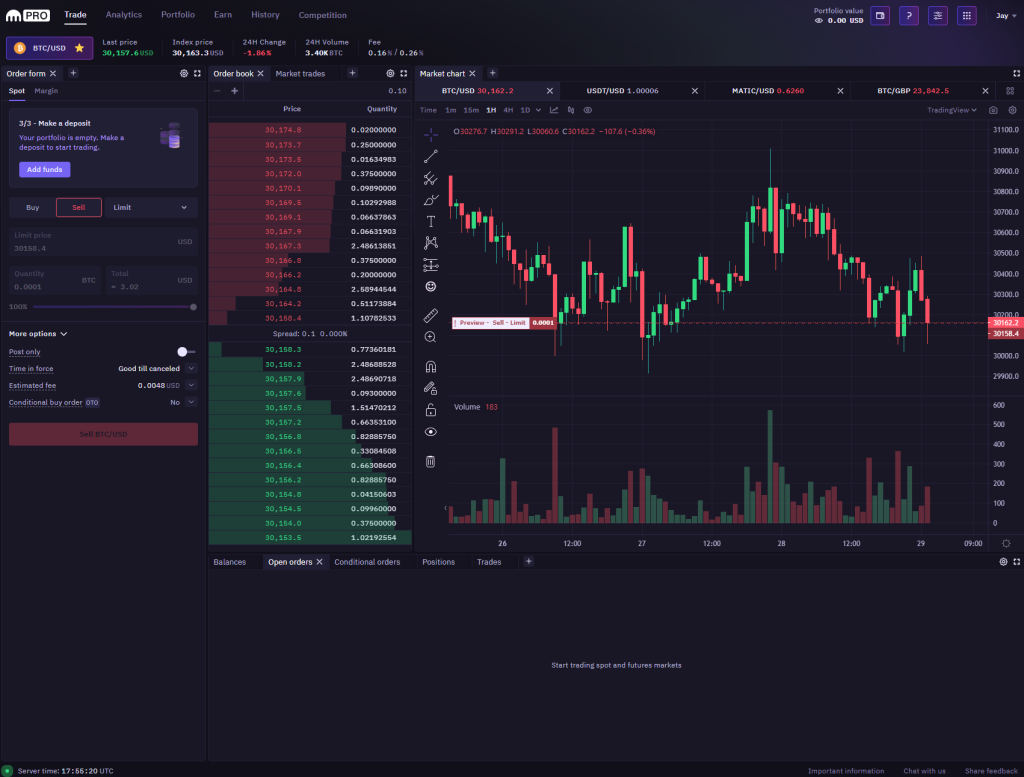Select the trend line drawing tool
Screen dimensions: 1024x777
430,155
